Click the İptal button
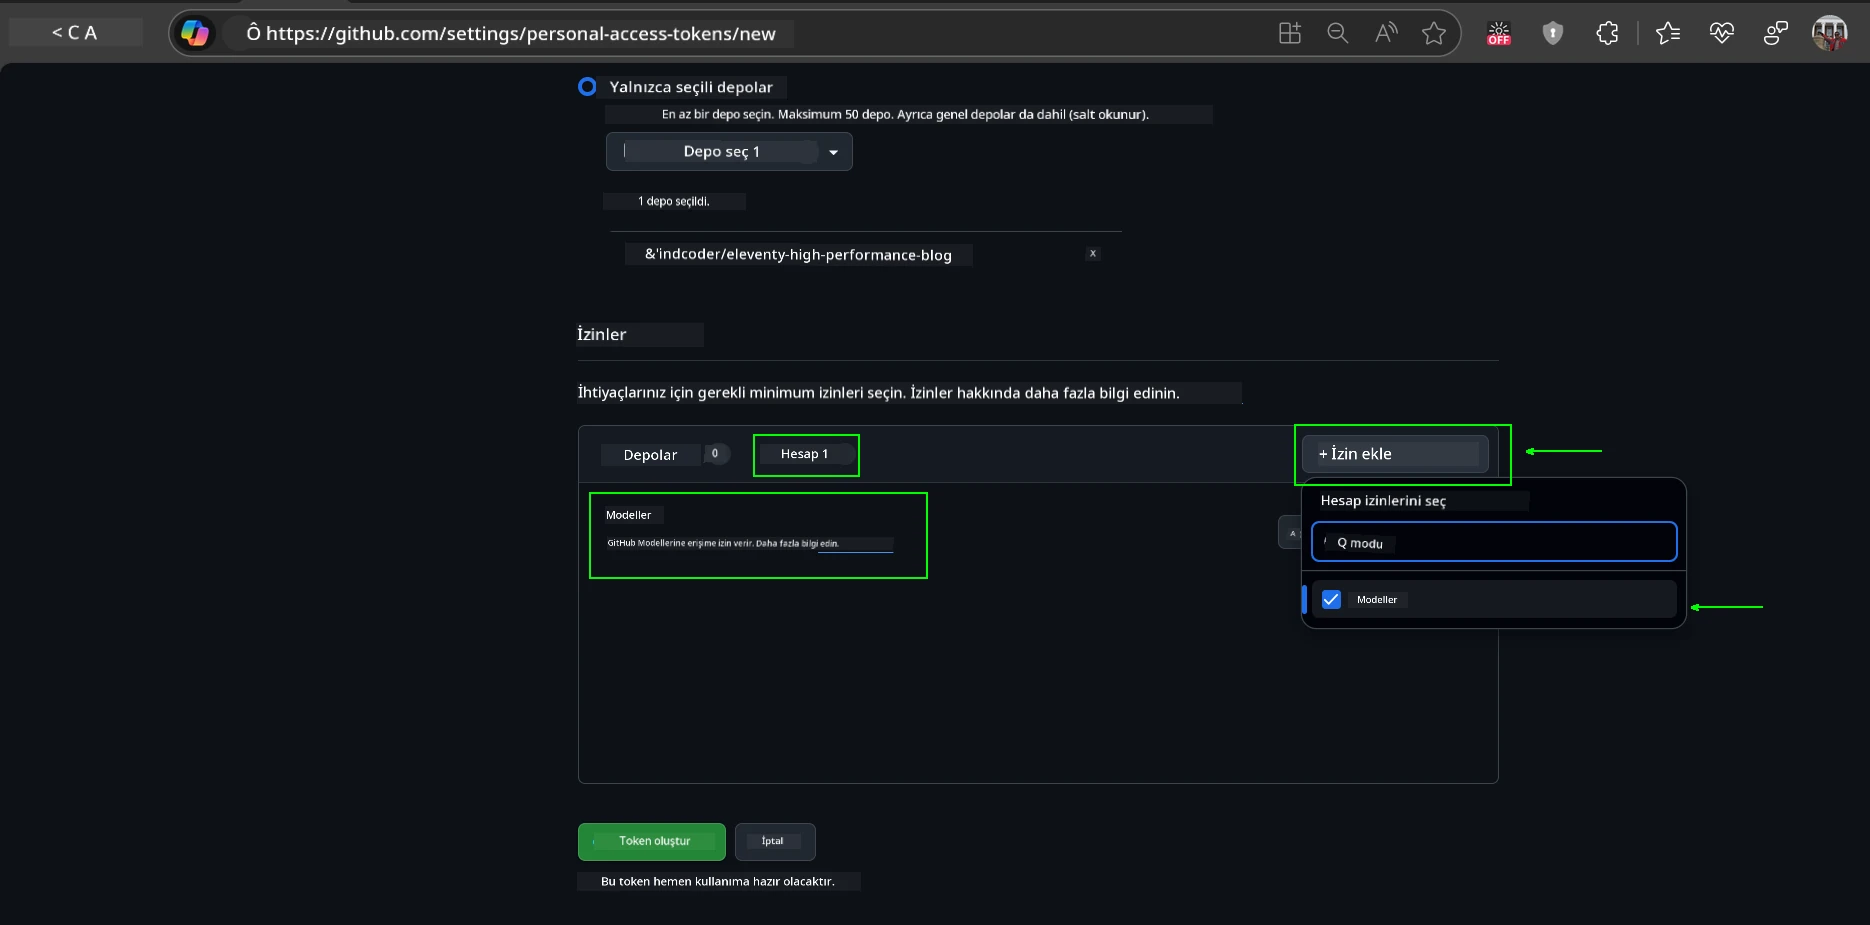Image resolution: width=1870 pixels, height=925 pixels. (774, 842)
